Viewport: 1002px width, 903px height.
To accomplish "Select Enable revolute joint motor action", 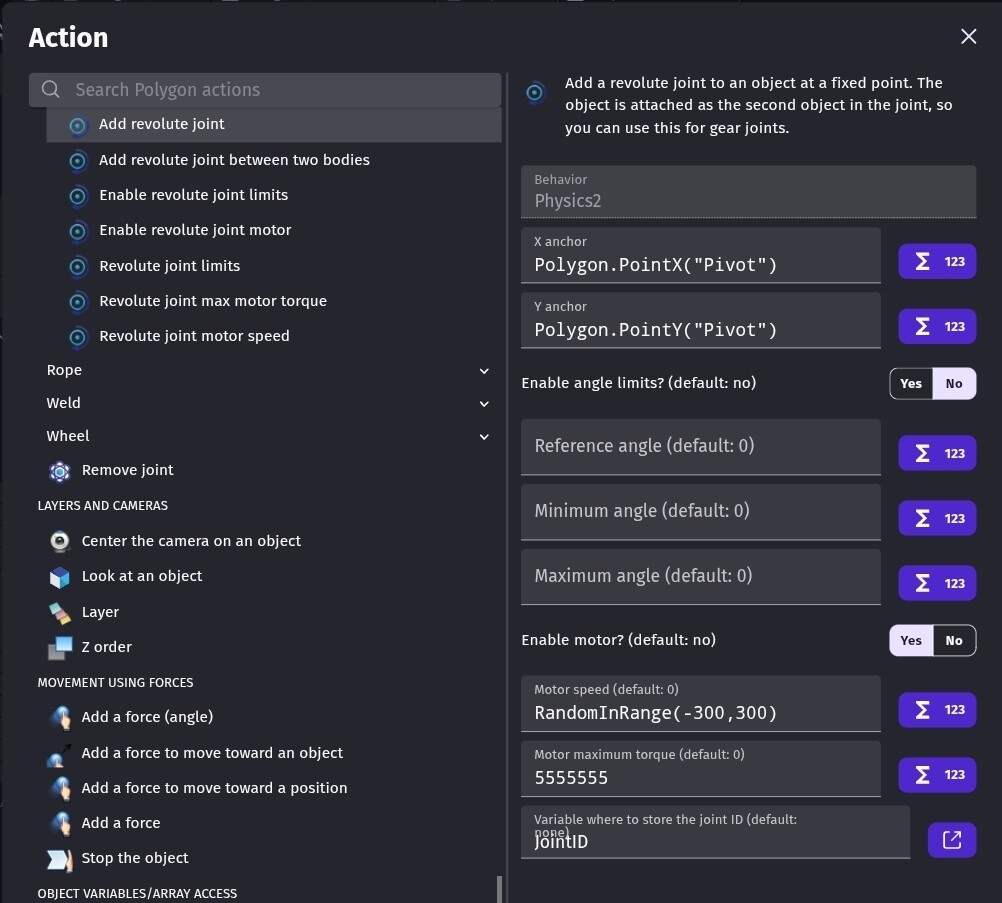I will 195,230.
